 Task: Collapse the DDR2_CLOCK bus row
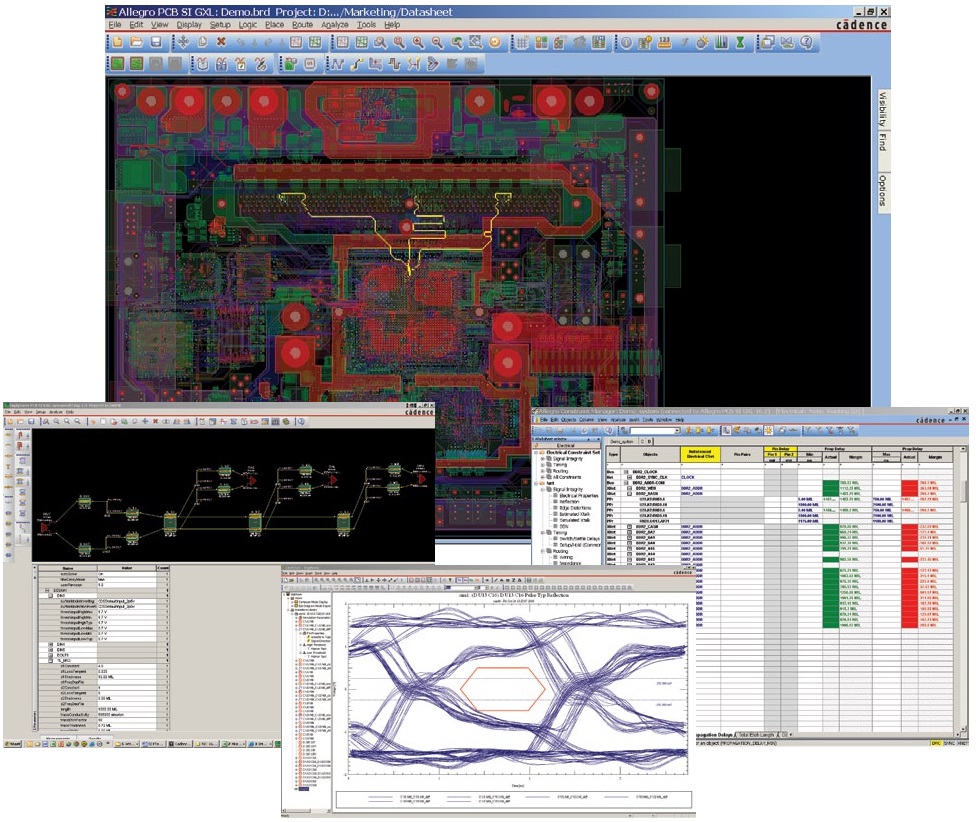tap(628, 472)
